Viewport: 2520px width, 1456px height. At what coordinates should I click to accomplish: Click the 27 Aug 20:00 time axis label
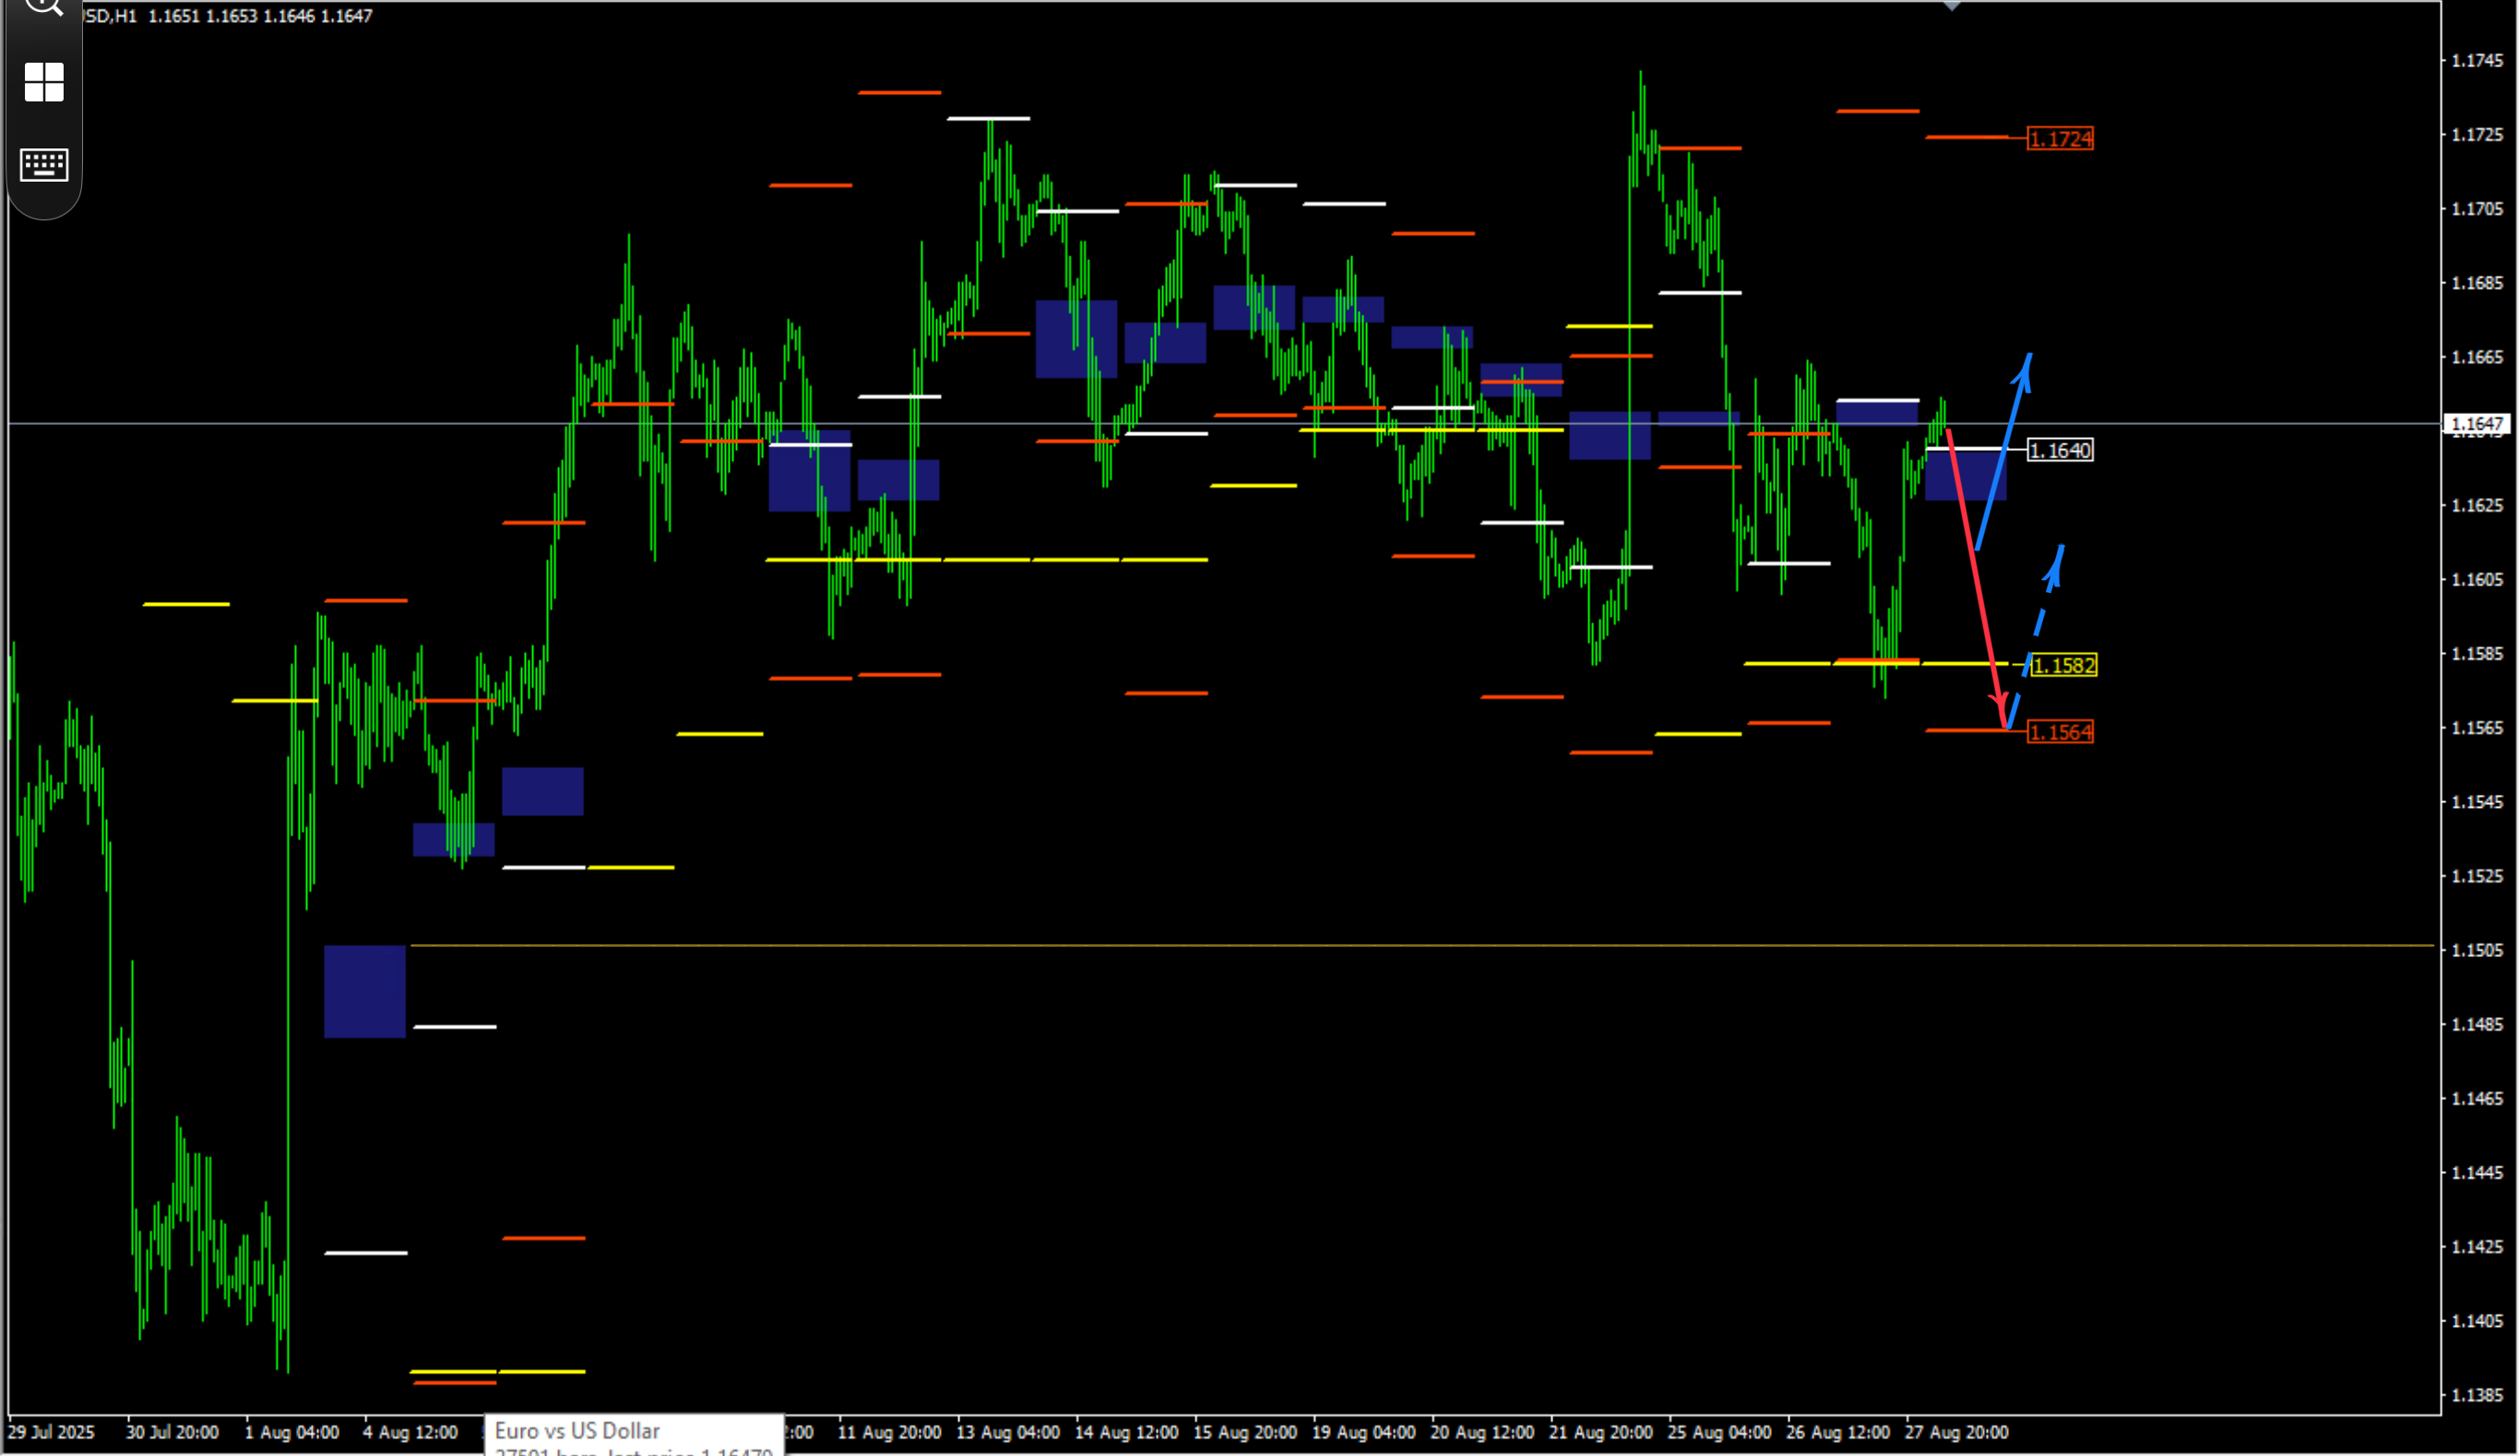pos(1957,1433)
